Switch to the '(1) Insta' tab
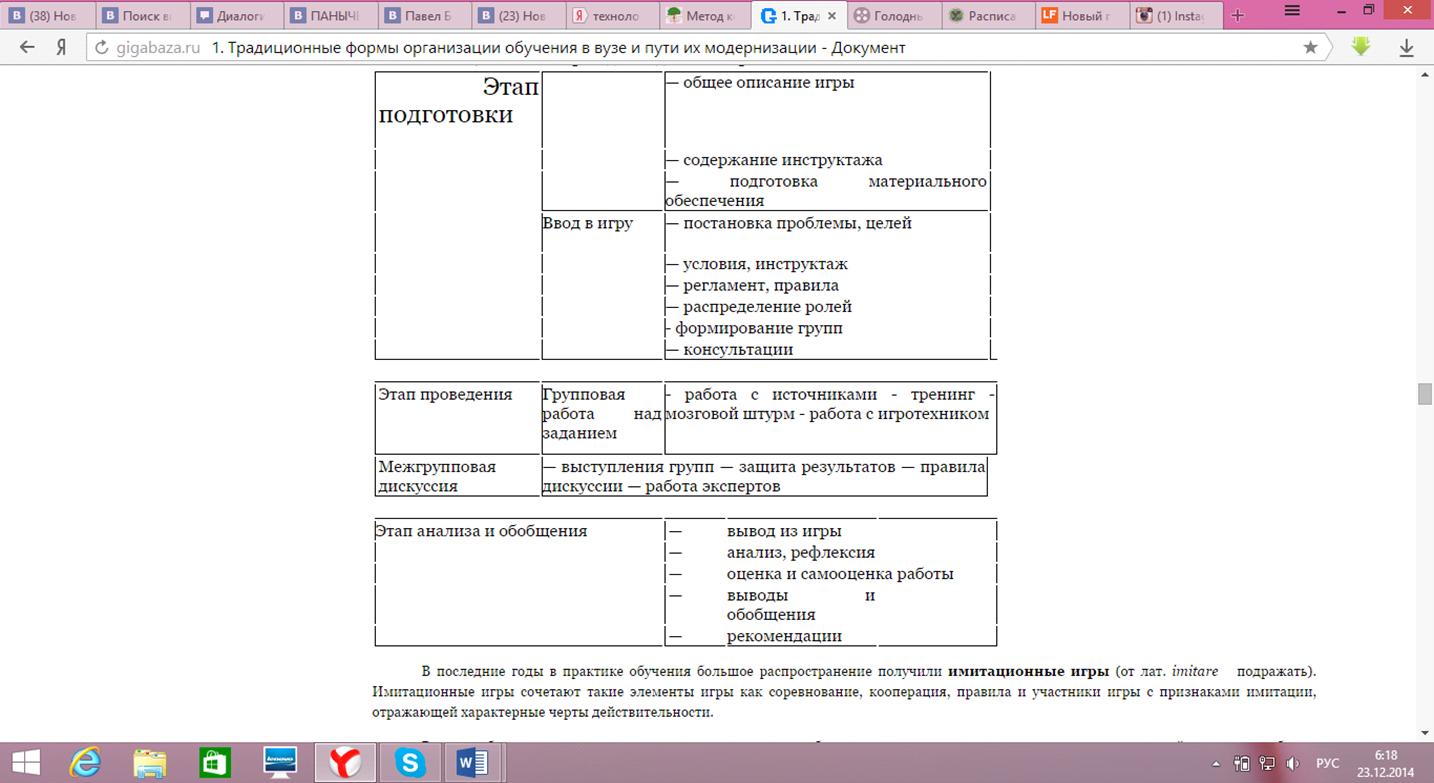The height and width of the screenshot is (783, 1434). tap(1175, 16)
